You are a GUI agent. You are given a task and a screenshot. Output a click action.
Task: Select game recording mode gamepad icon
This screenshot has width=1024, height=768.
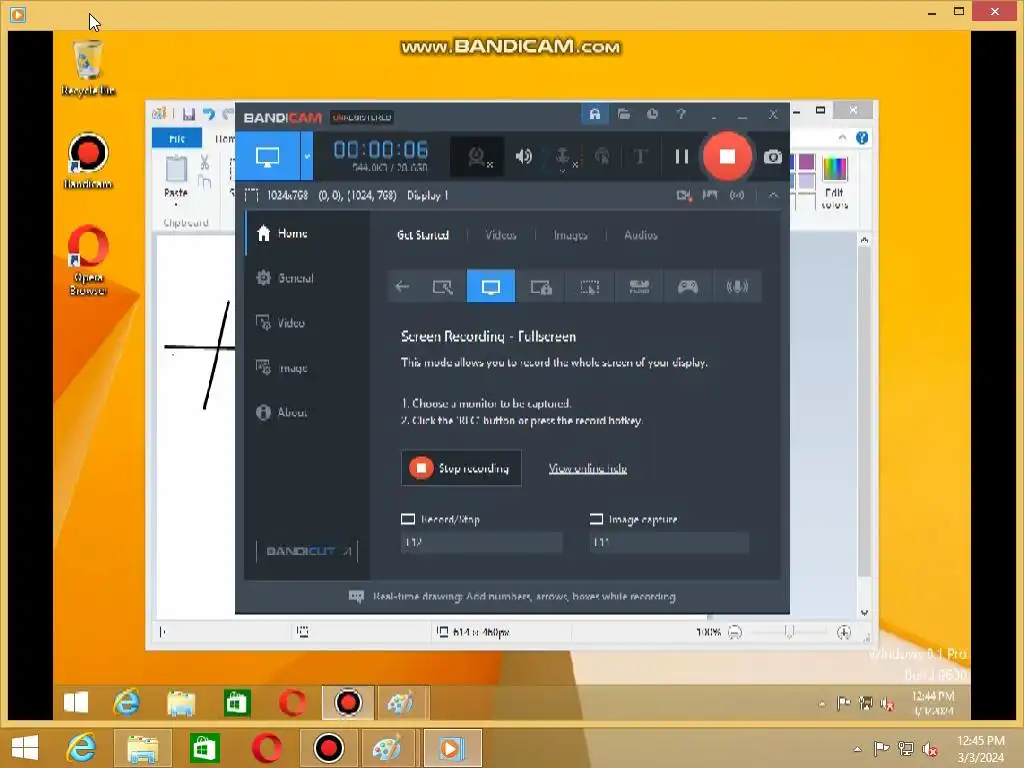point(688,286)
